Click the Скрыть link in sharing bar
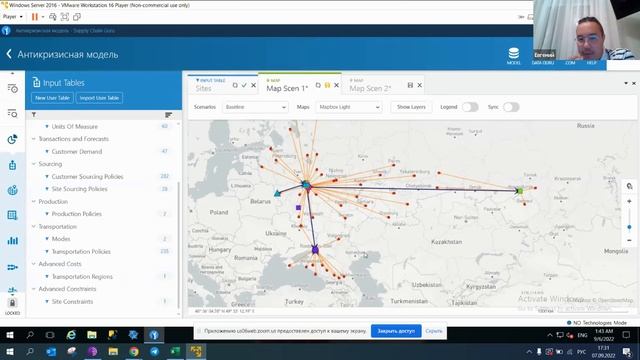 click(434, 331)
